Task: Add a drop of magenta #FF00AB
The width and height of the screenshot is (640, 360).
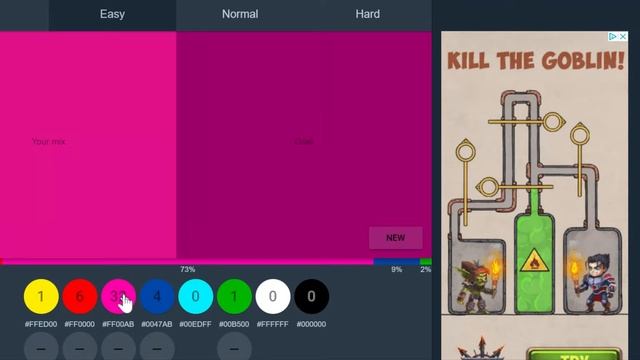Action: [x=118, y=296]
